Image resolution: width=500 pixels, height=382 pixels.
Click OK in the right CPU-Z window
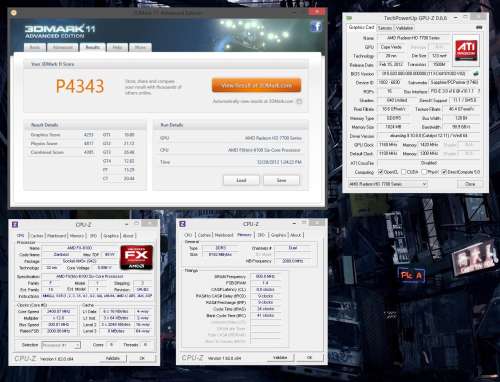click(309, 357)
